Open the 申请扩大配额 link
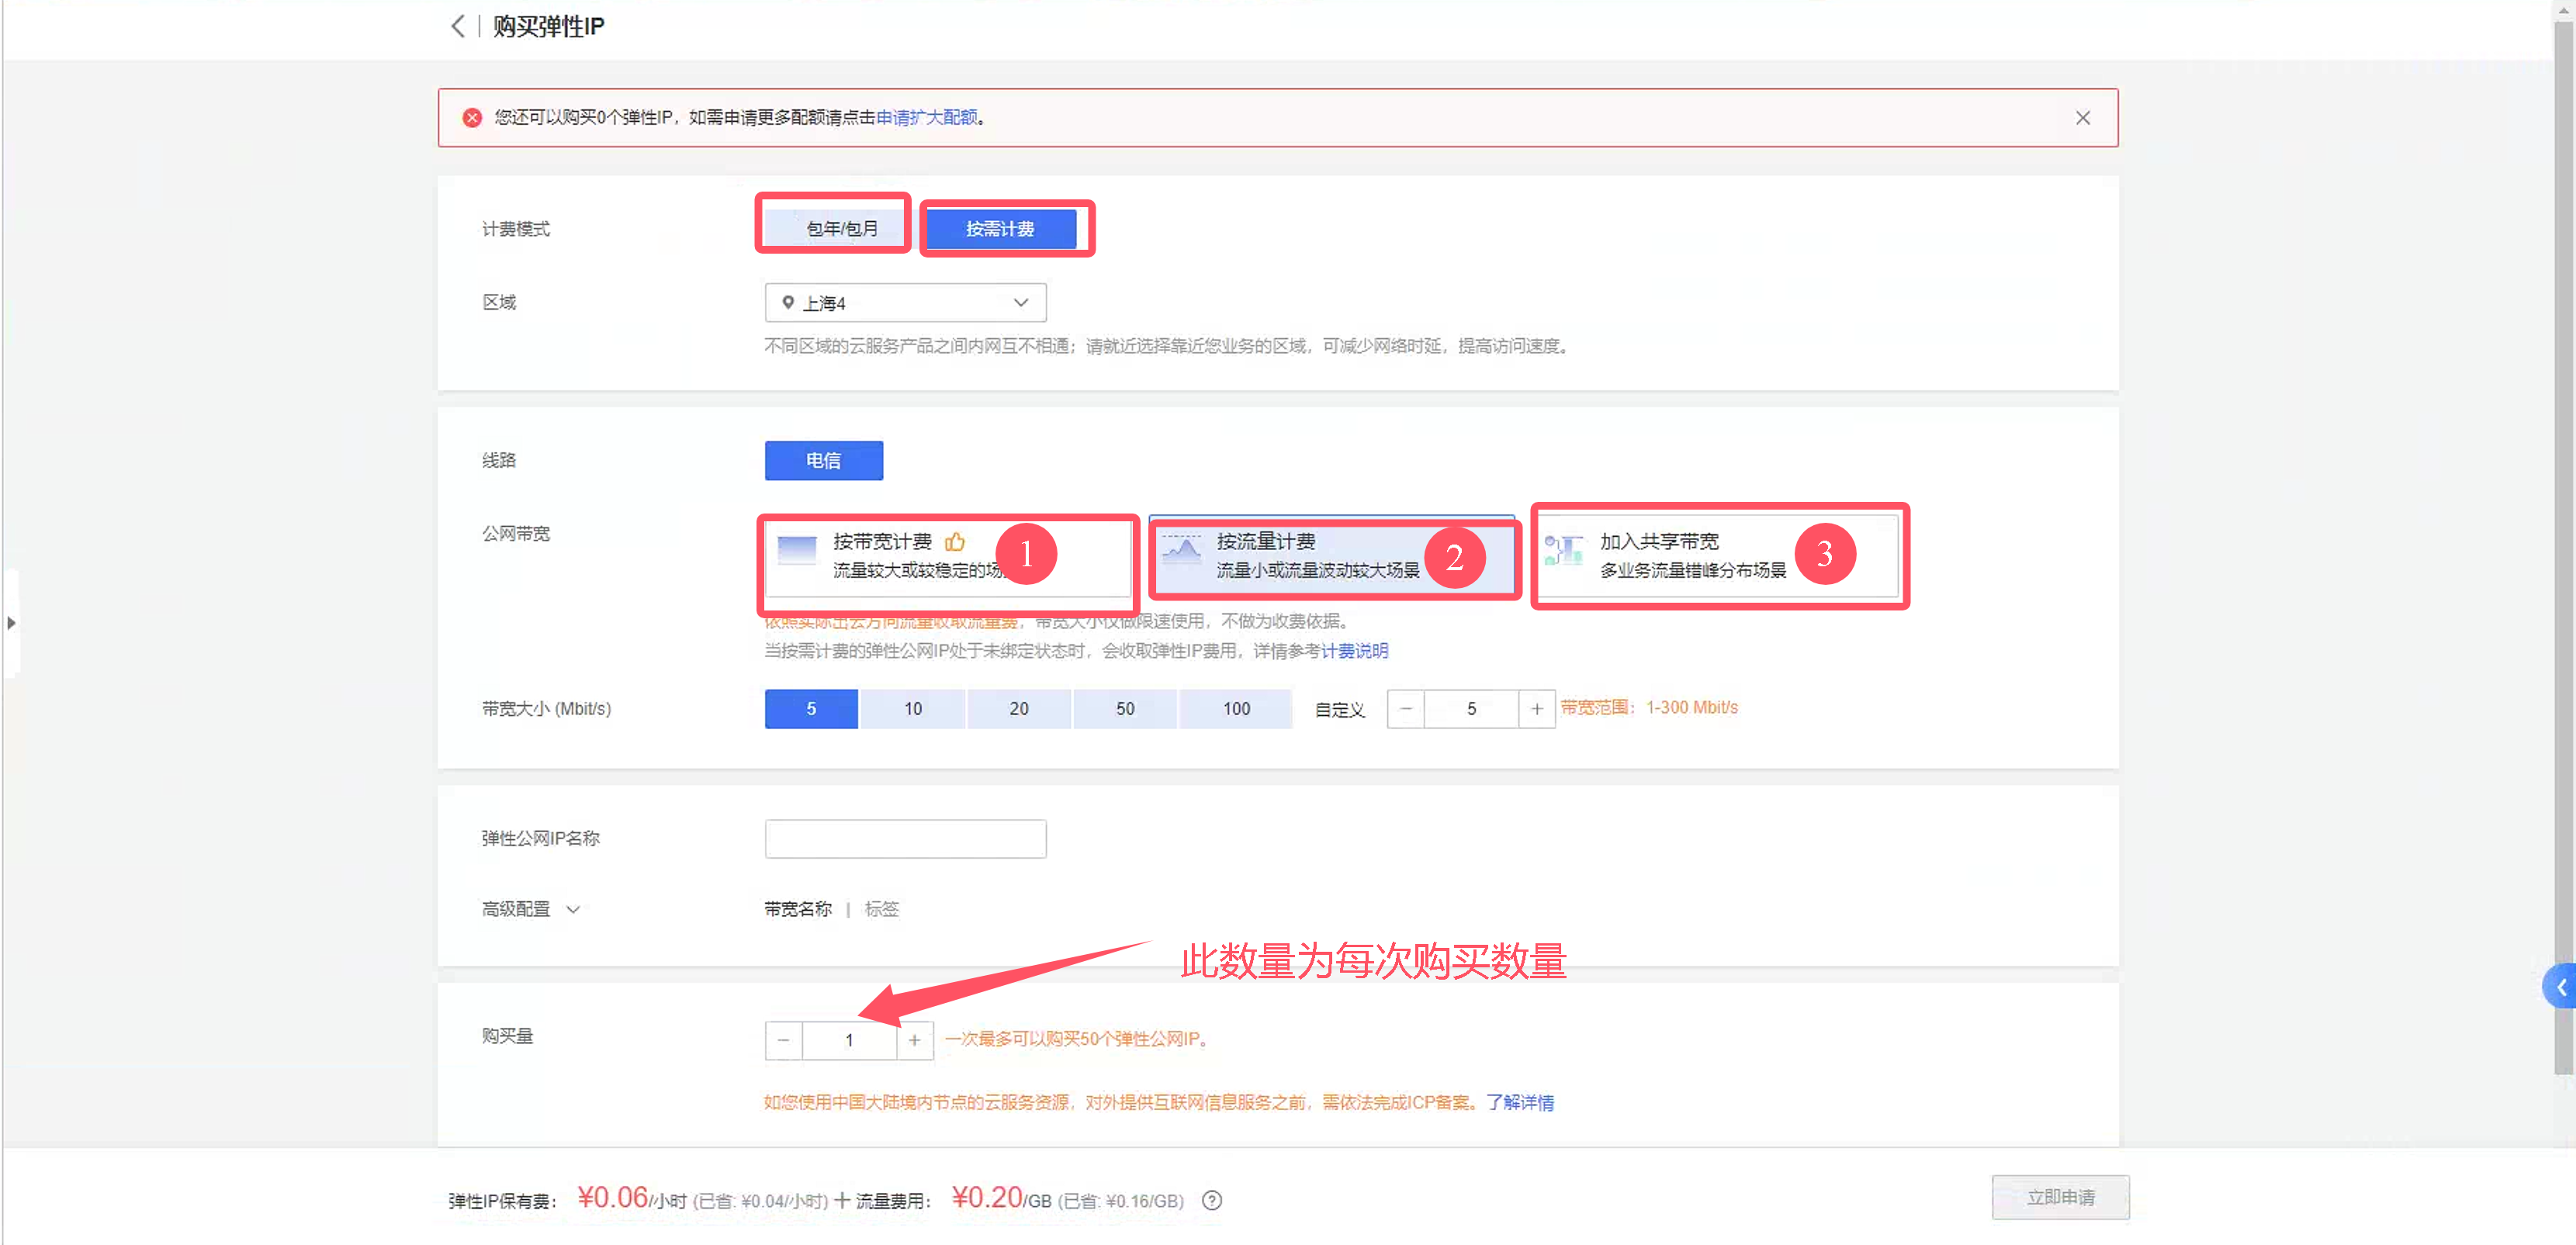 (926, 118)
